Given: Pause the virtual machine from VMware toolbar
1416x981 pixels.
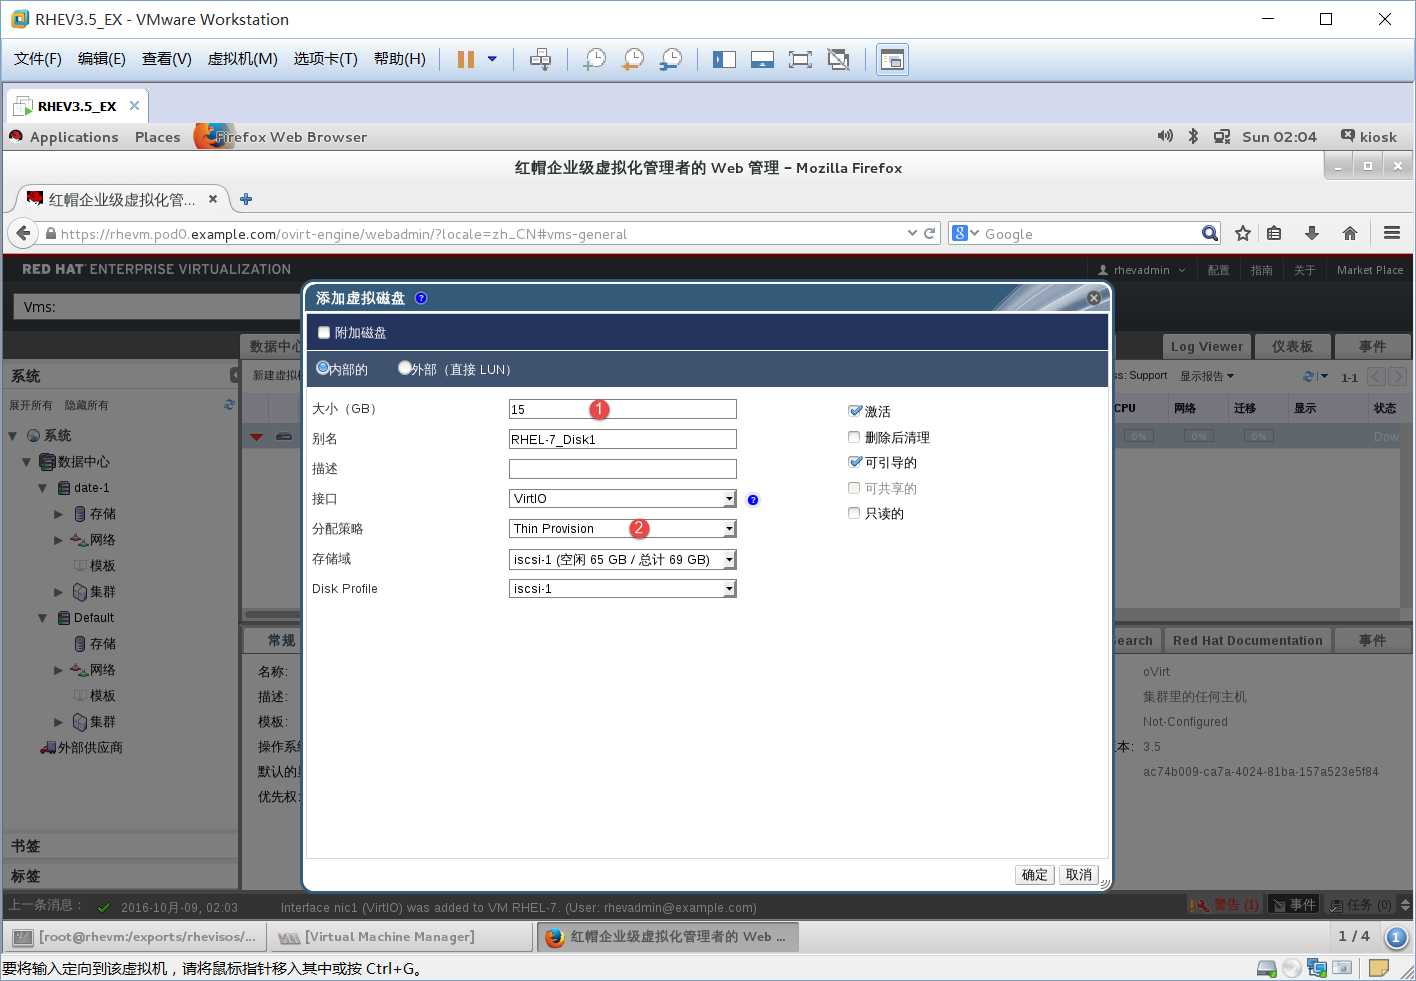Looking at the screenshot, I should click(x=465, y=59).
